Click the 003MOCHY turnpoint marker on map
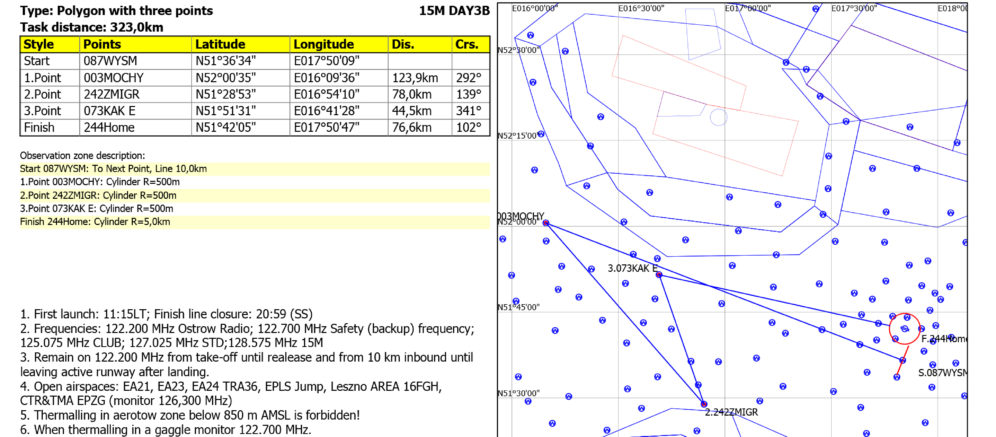The image size is (996, 437). click(x=546, y=223)
